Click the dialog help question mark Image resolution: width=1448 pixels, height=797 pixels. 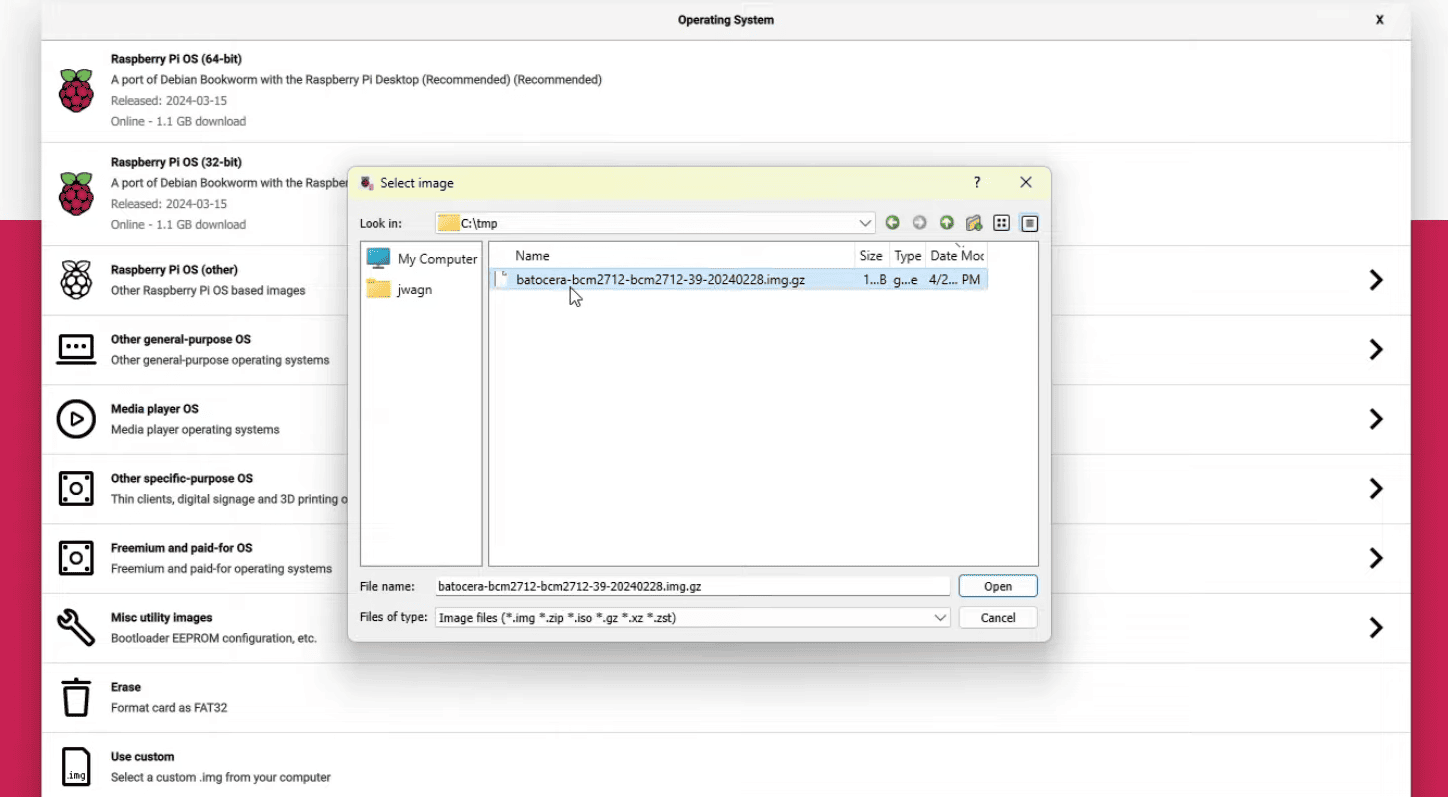(977, 183)
